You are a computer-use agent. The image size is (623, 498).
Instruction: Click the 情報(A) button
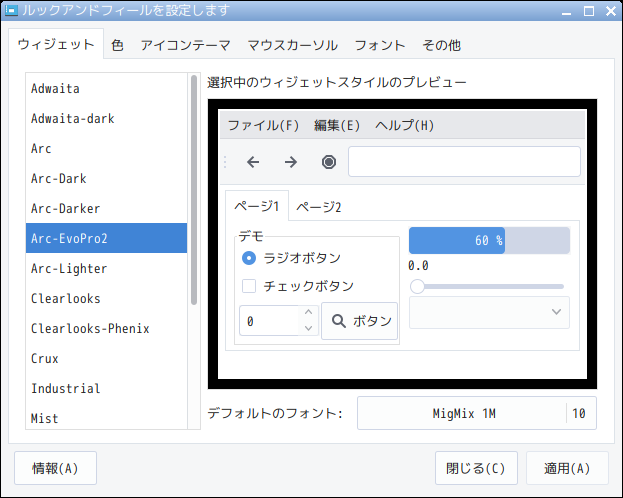point(55,468)
